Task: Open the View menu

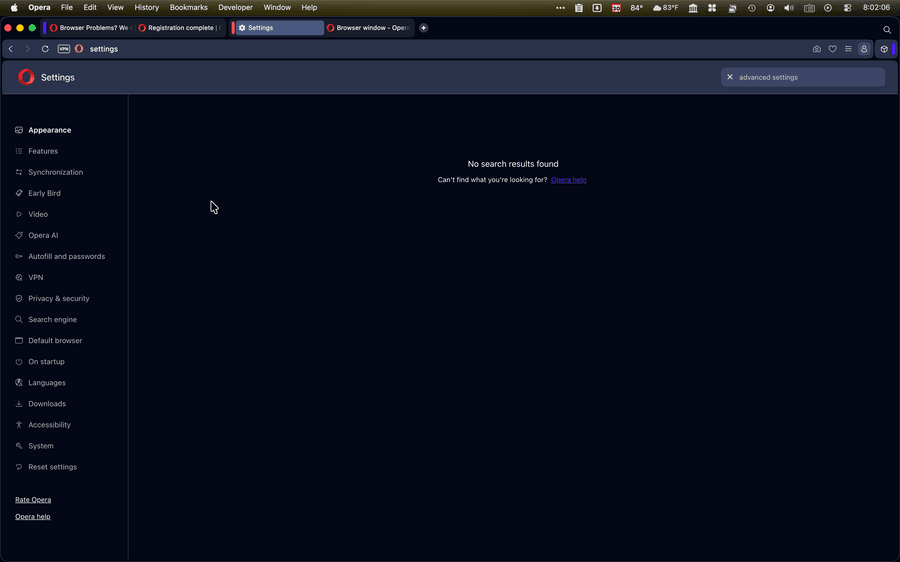Action: 115,7
